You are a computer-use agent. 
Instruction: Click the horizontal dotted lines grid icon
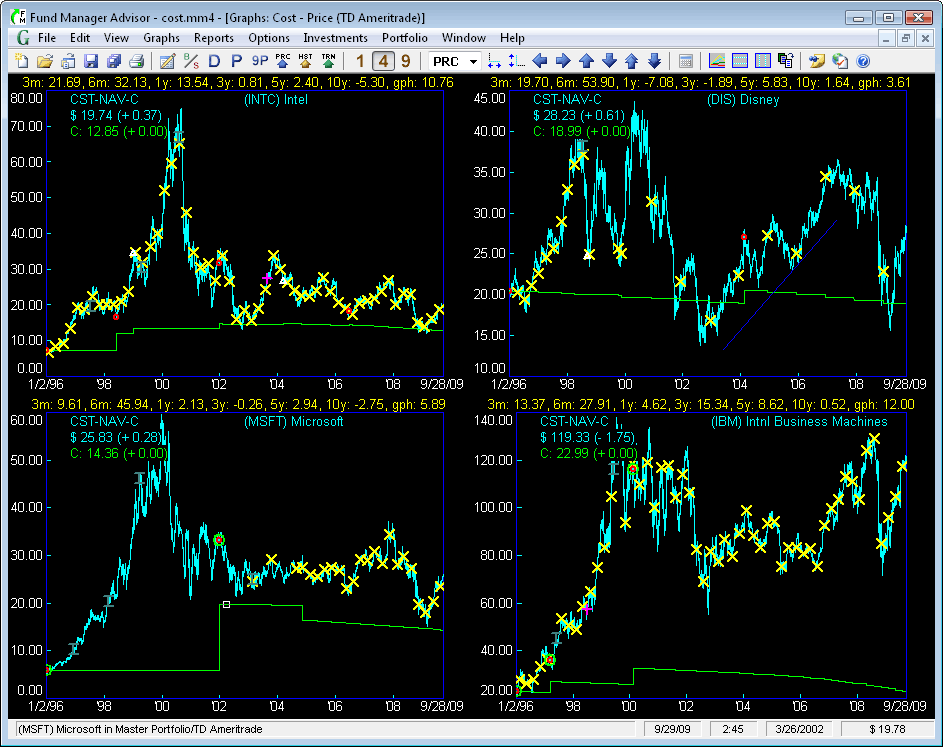[740, 61]
